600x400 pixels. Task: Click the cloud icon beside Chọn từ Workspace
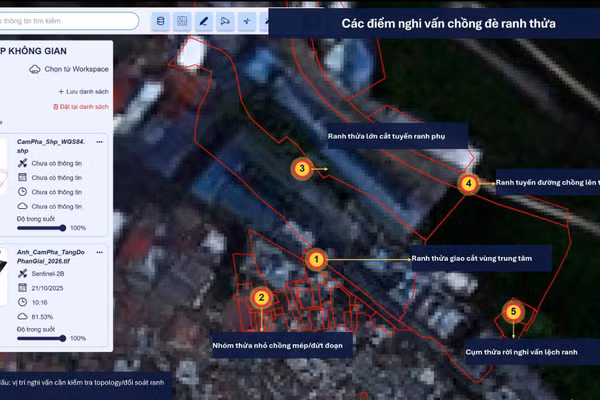click(35, 69)
